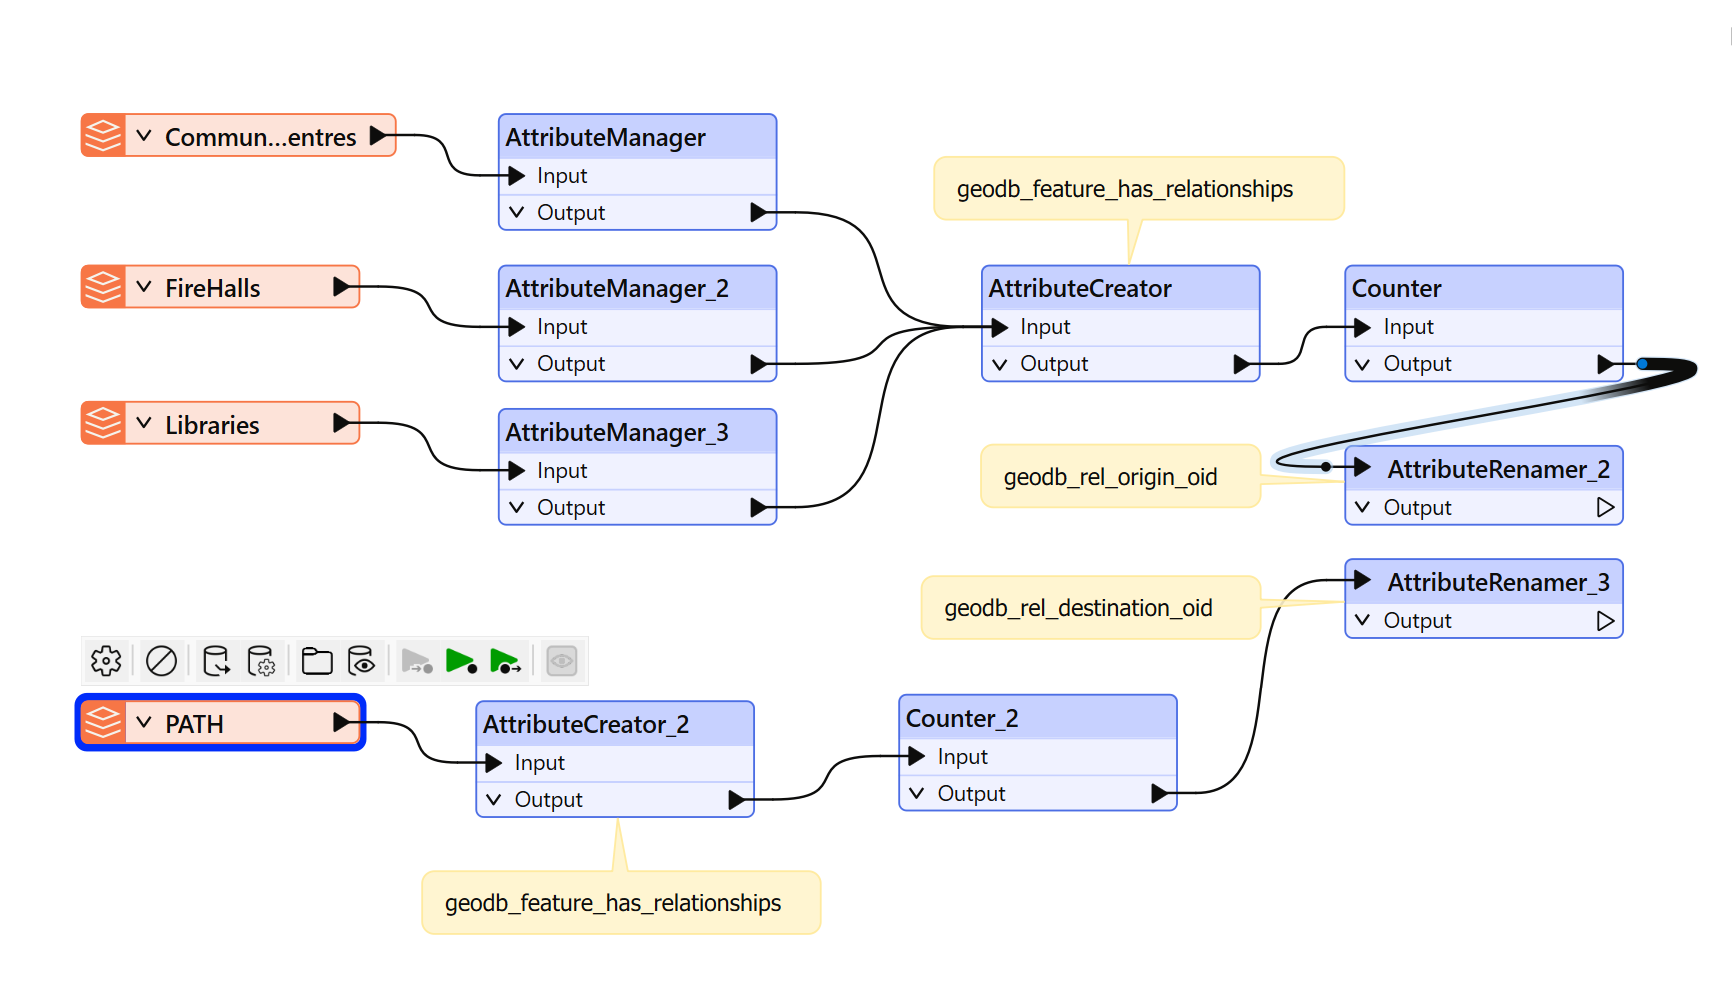
Task: Click AttributeManager_3 Input port row
Action: [637, 470]
